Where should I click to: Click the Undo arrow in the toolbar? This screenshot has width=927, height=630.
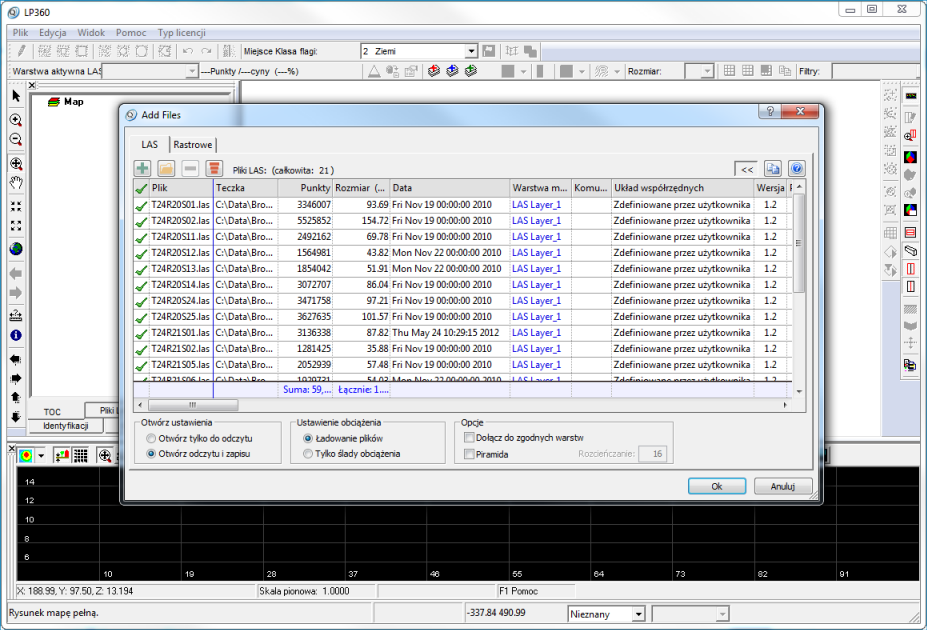point(188,51)
